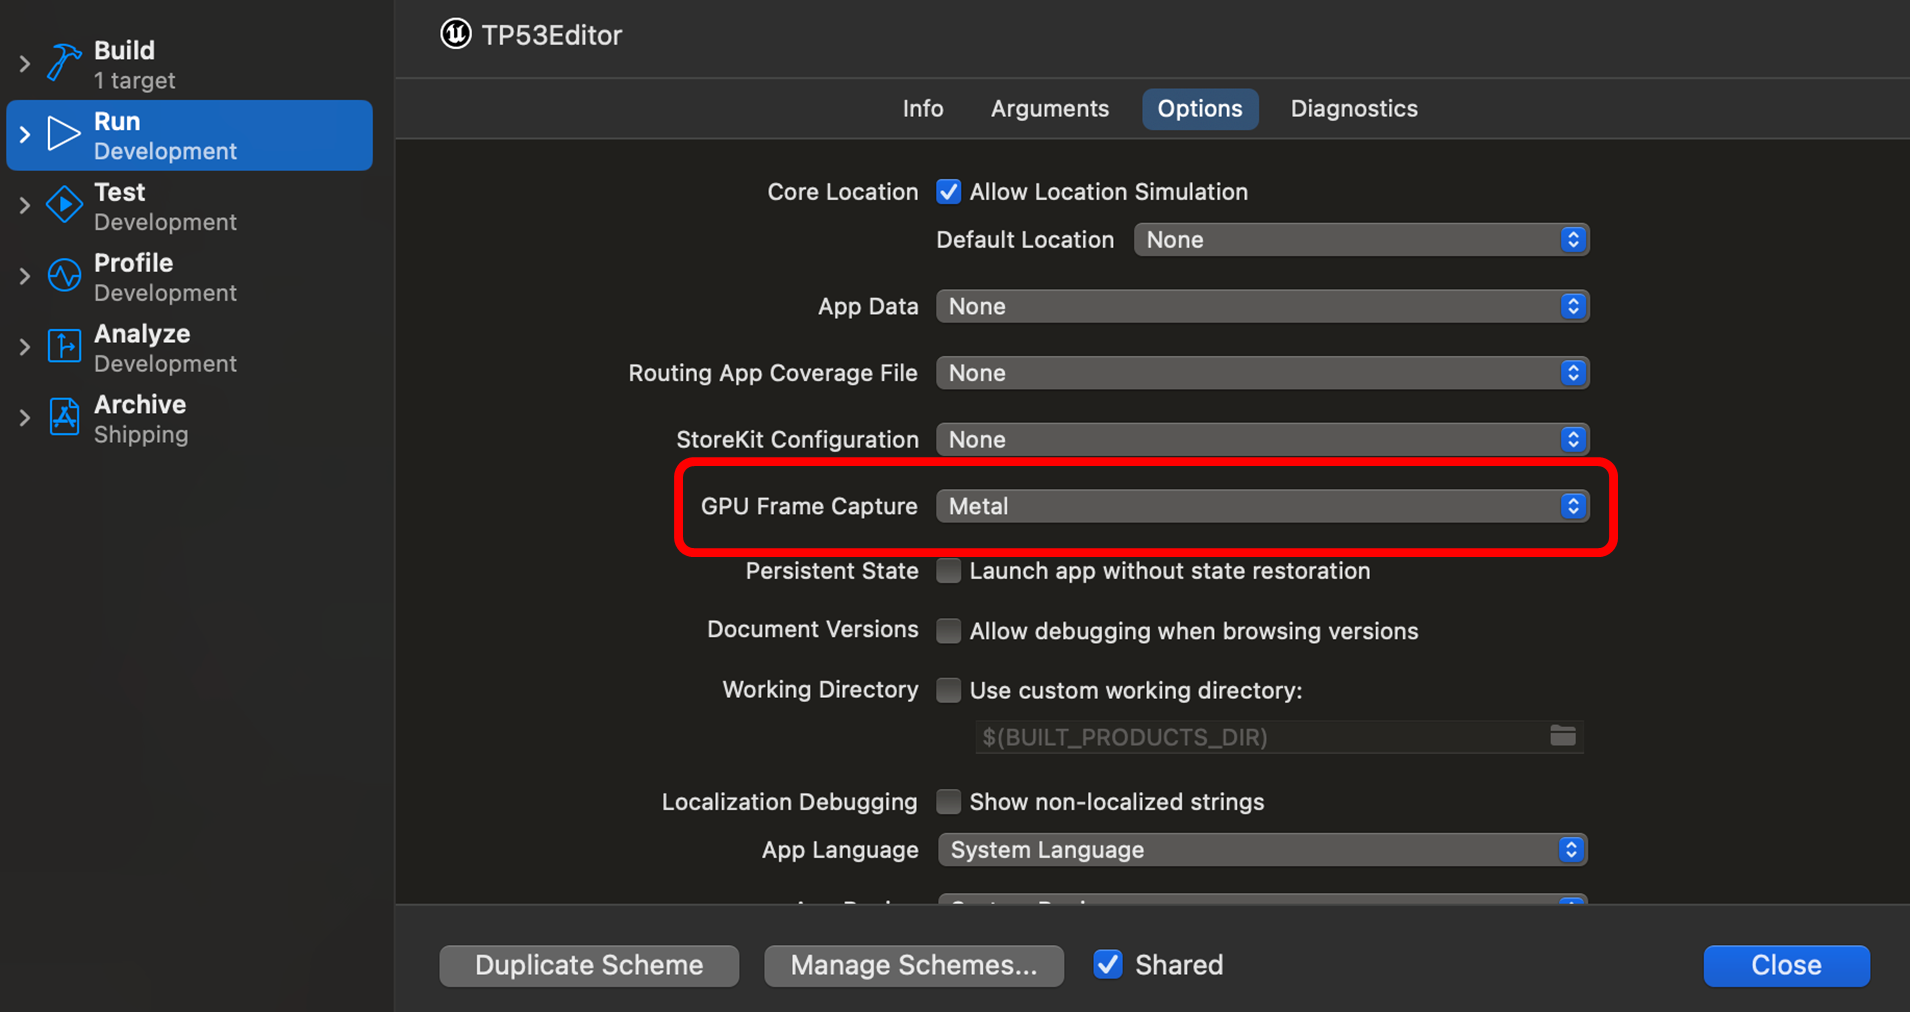
Task: Open Manage Schemes dialog
Action: tap(912, 965)
